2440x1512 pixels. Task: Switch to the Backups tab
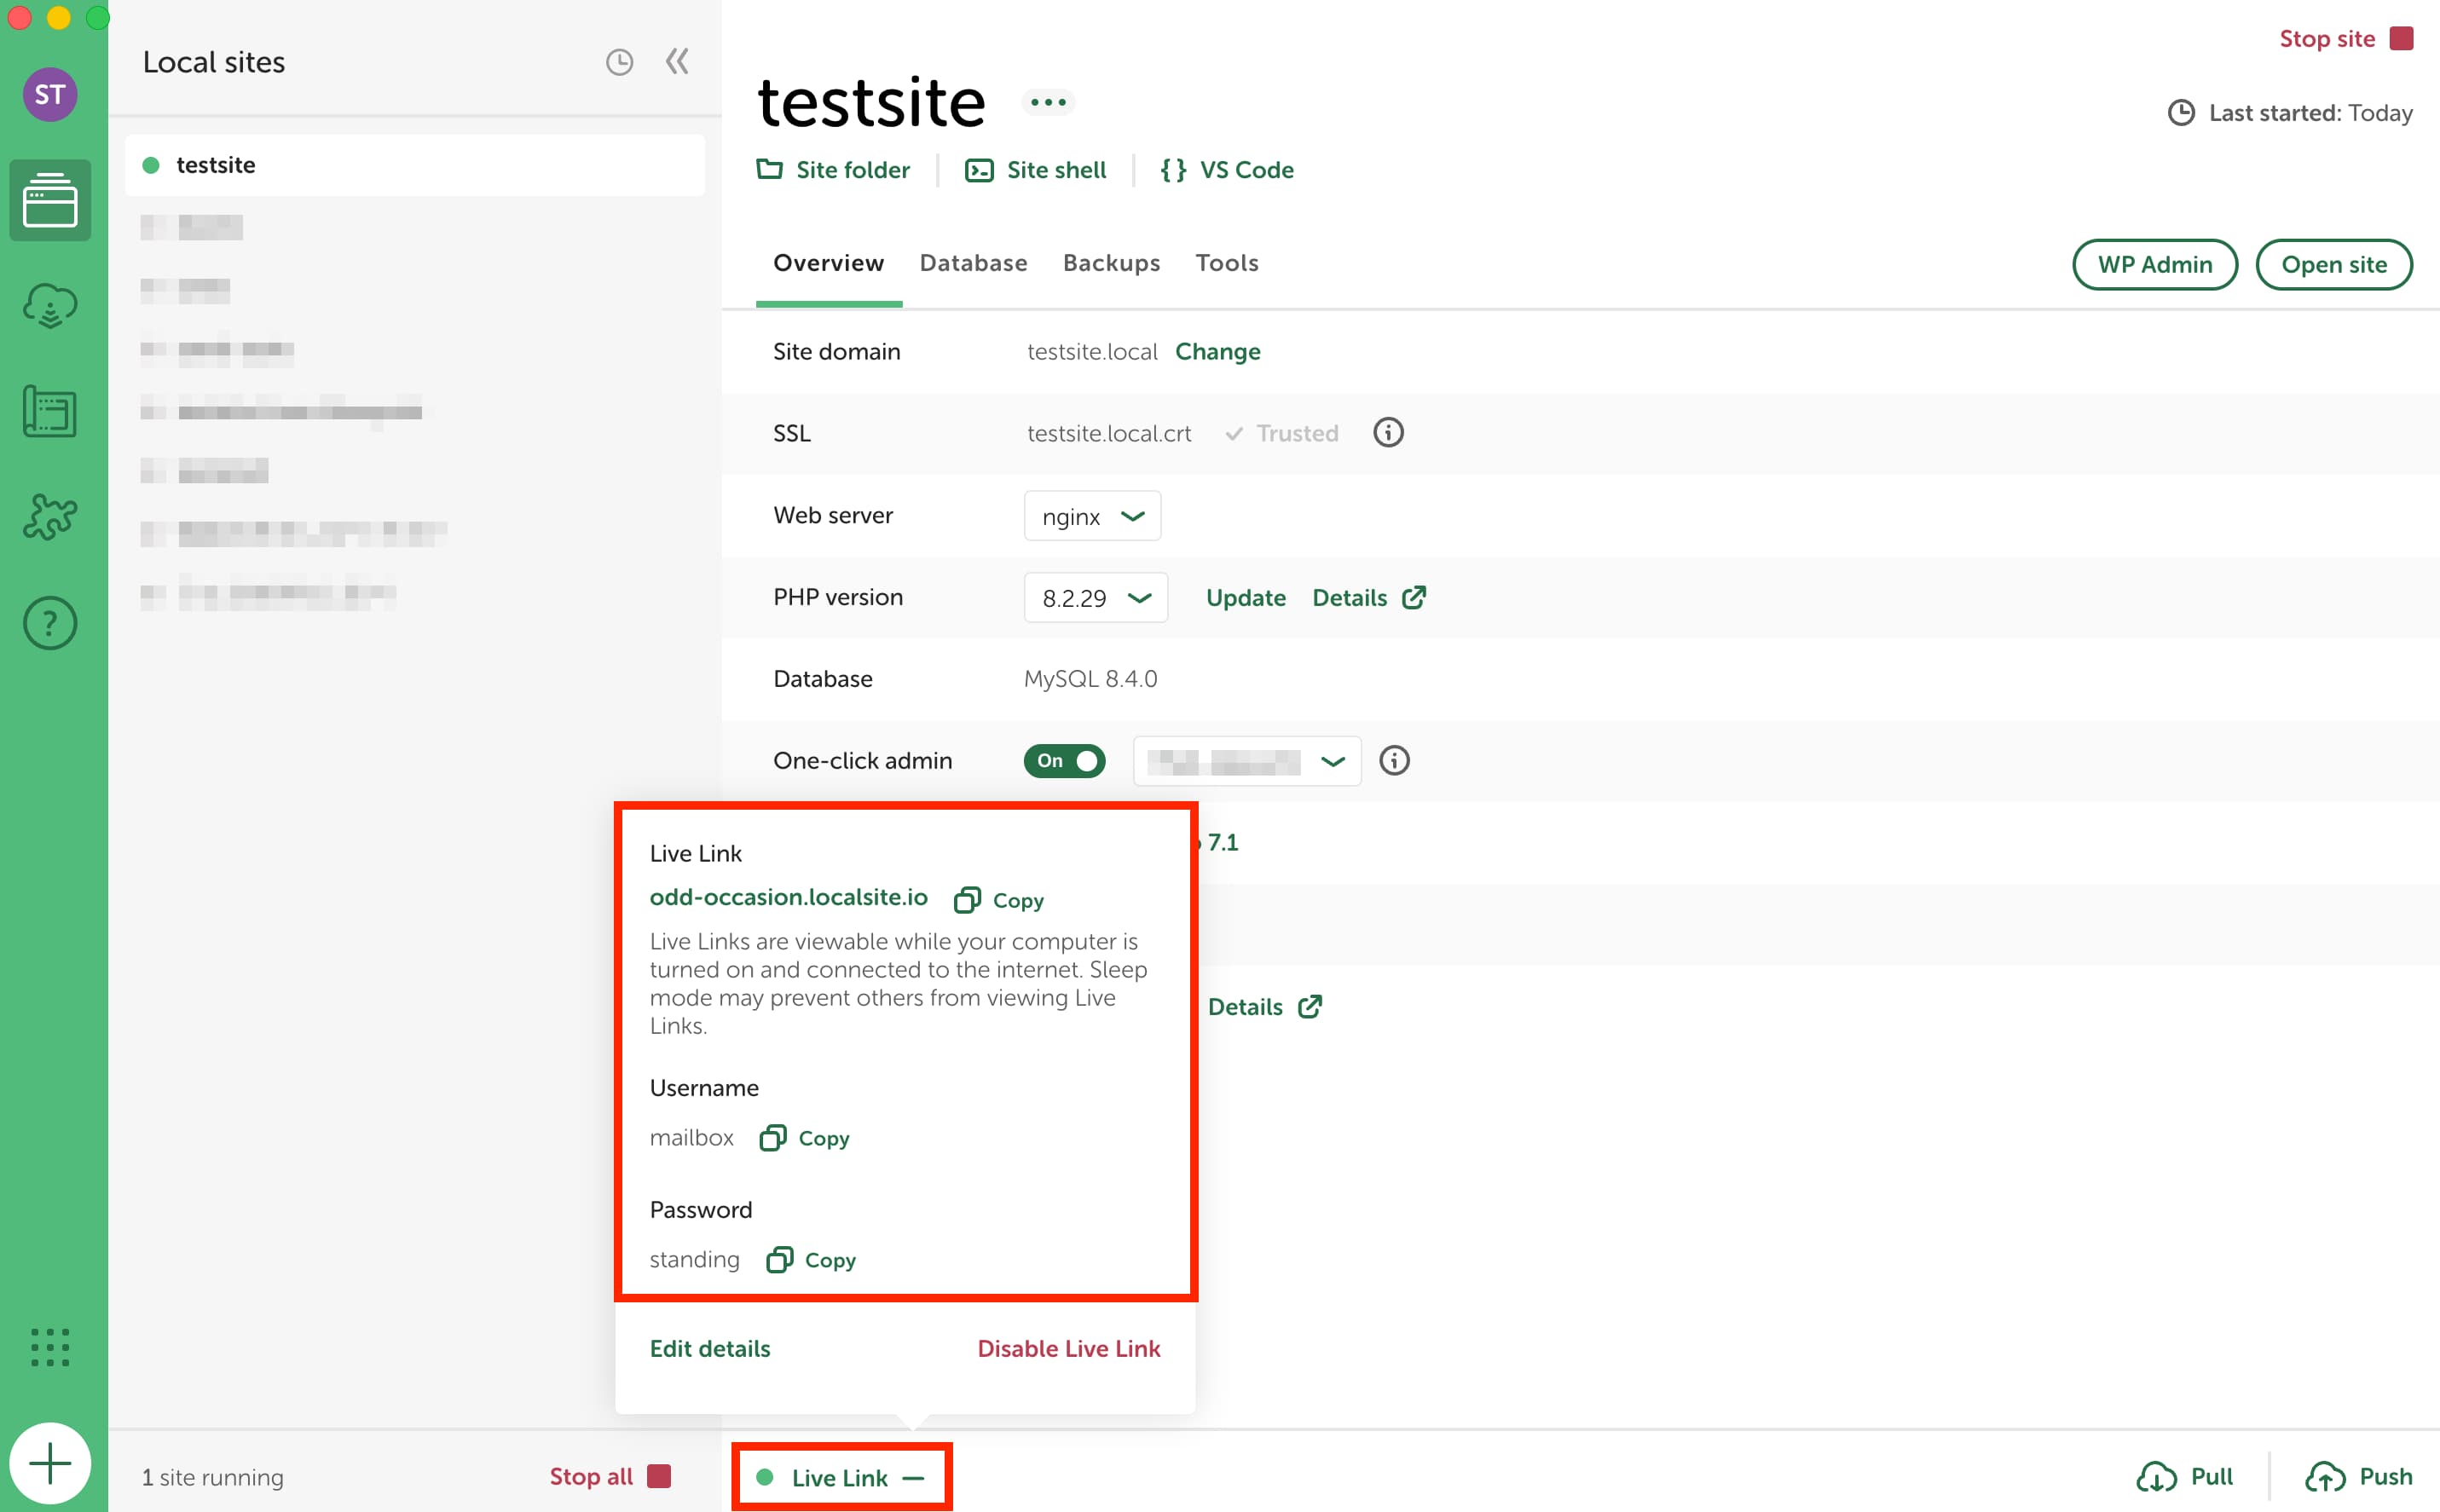point(1111,263)
